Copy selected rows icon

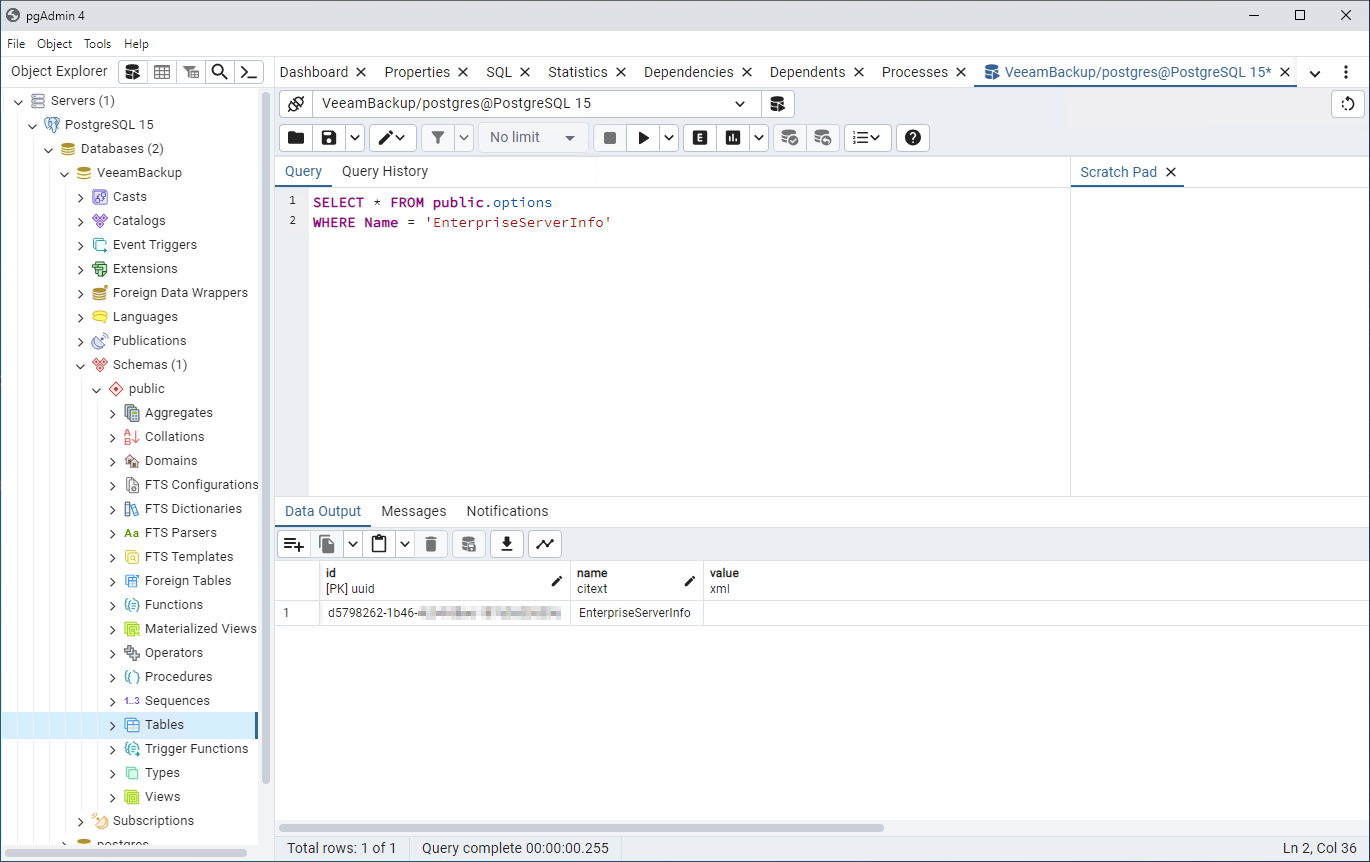coord(326,544)
